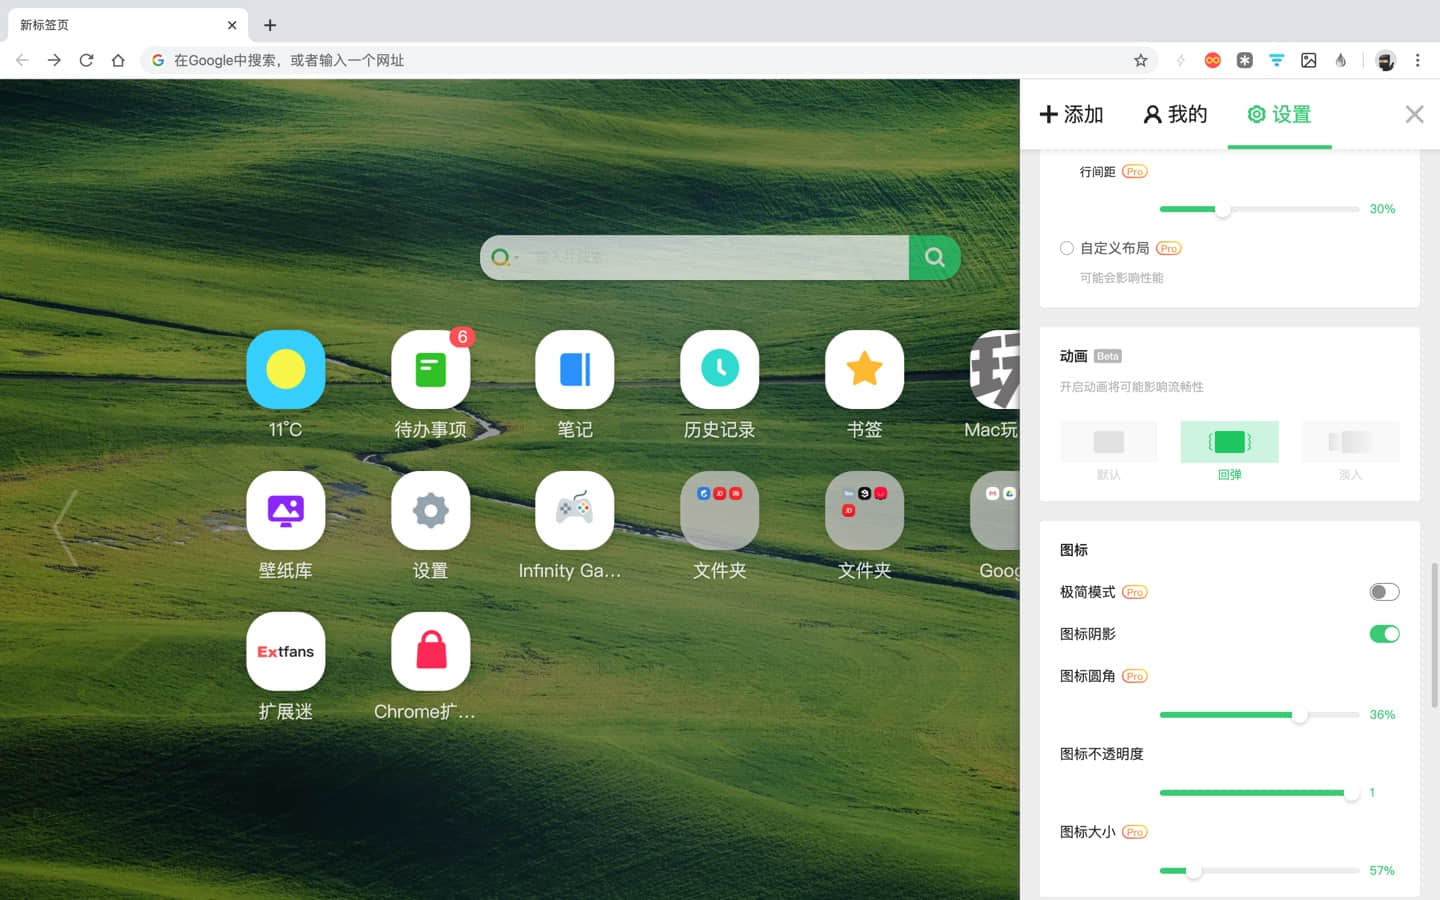Open the Chrome profile avatar
Screen dimensions: 1440x900
[1385, 60]
